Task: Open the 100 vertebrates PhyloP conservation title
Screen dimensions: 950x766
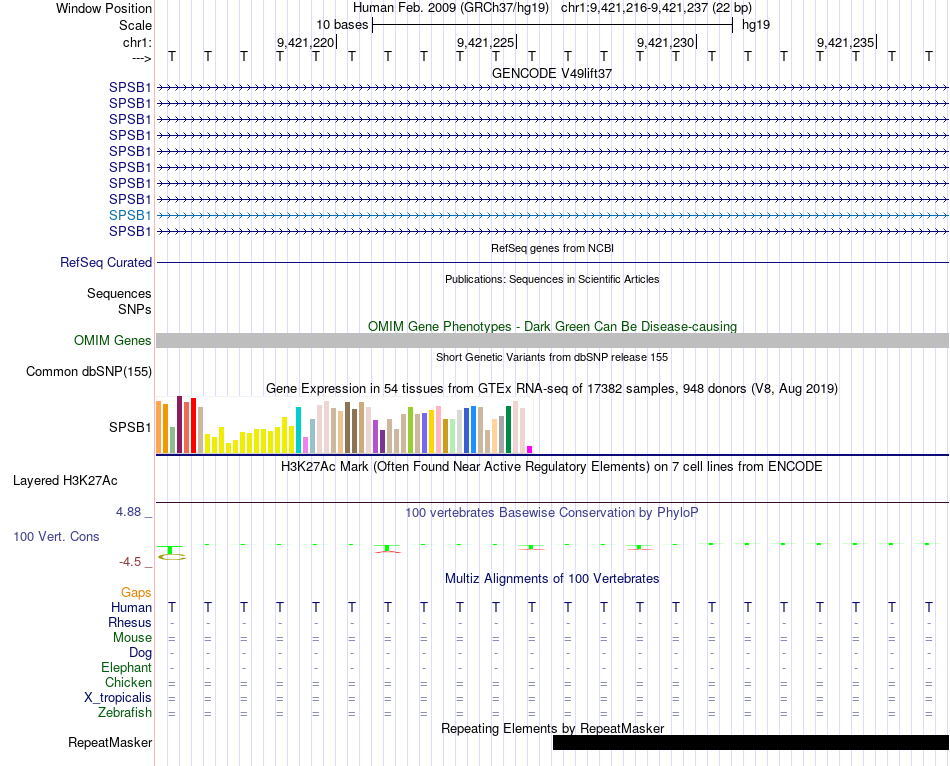Action: coord(552,513)
